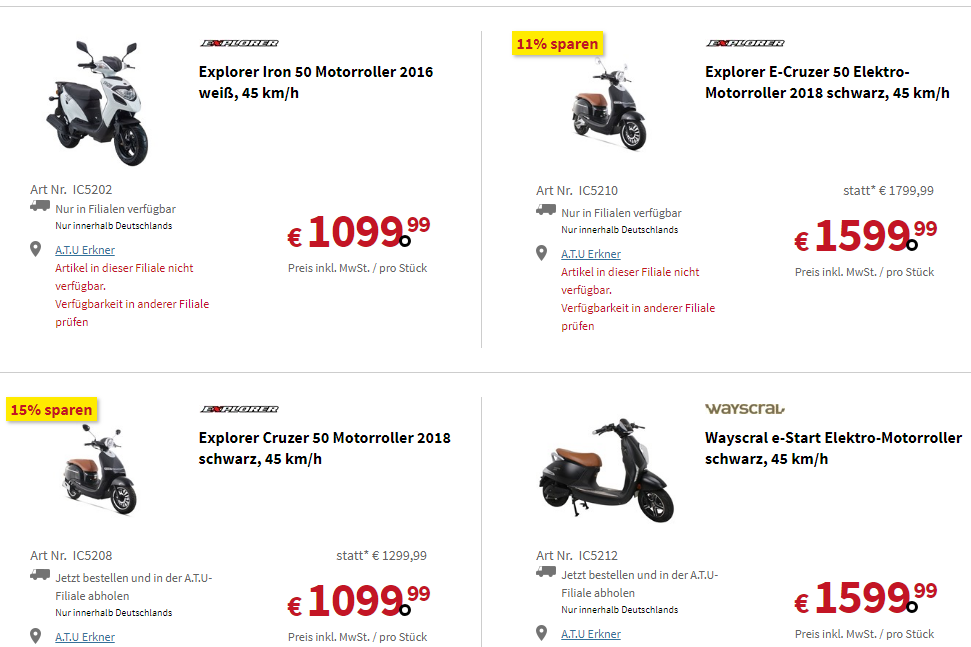
Task: Click the 11% sparen discount badge
Action: coord(557,44)
